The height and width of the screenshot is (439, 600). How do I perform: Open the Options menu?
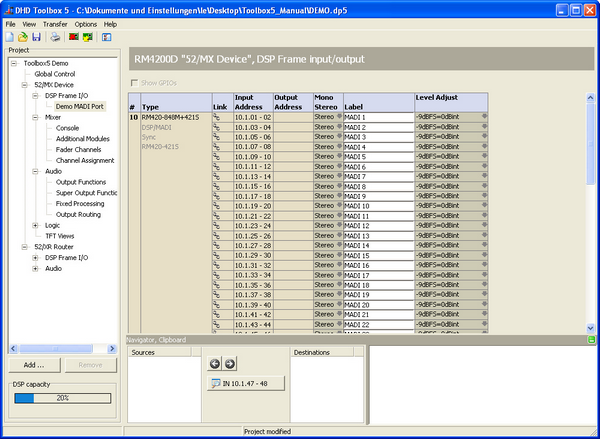point(86,23)
